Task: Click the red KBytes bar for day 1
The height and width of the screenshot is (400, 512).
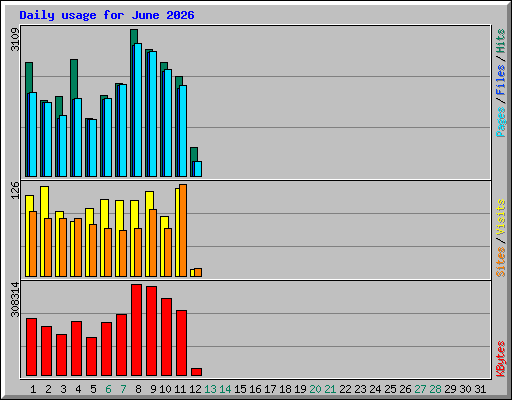Action: pyautogui.click(x=31, y=347)
